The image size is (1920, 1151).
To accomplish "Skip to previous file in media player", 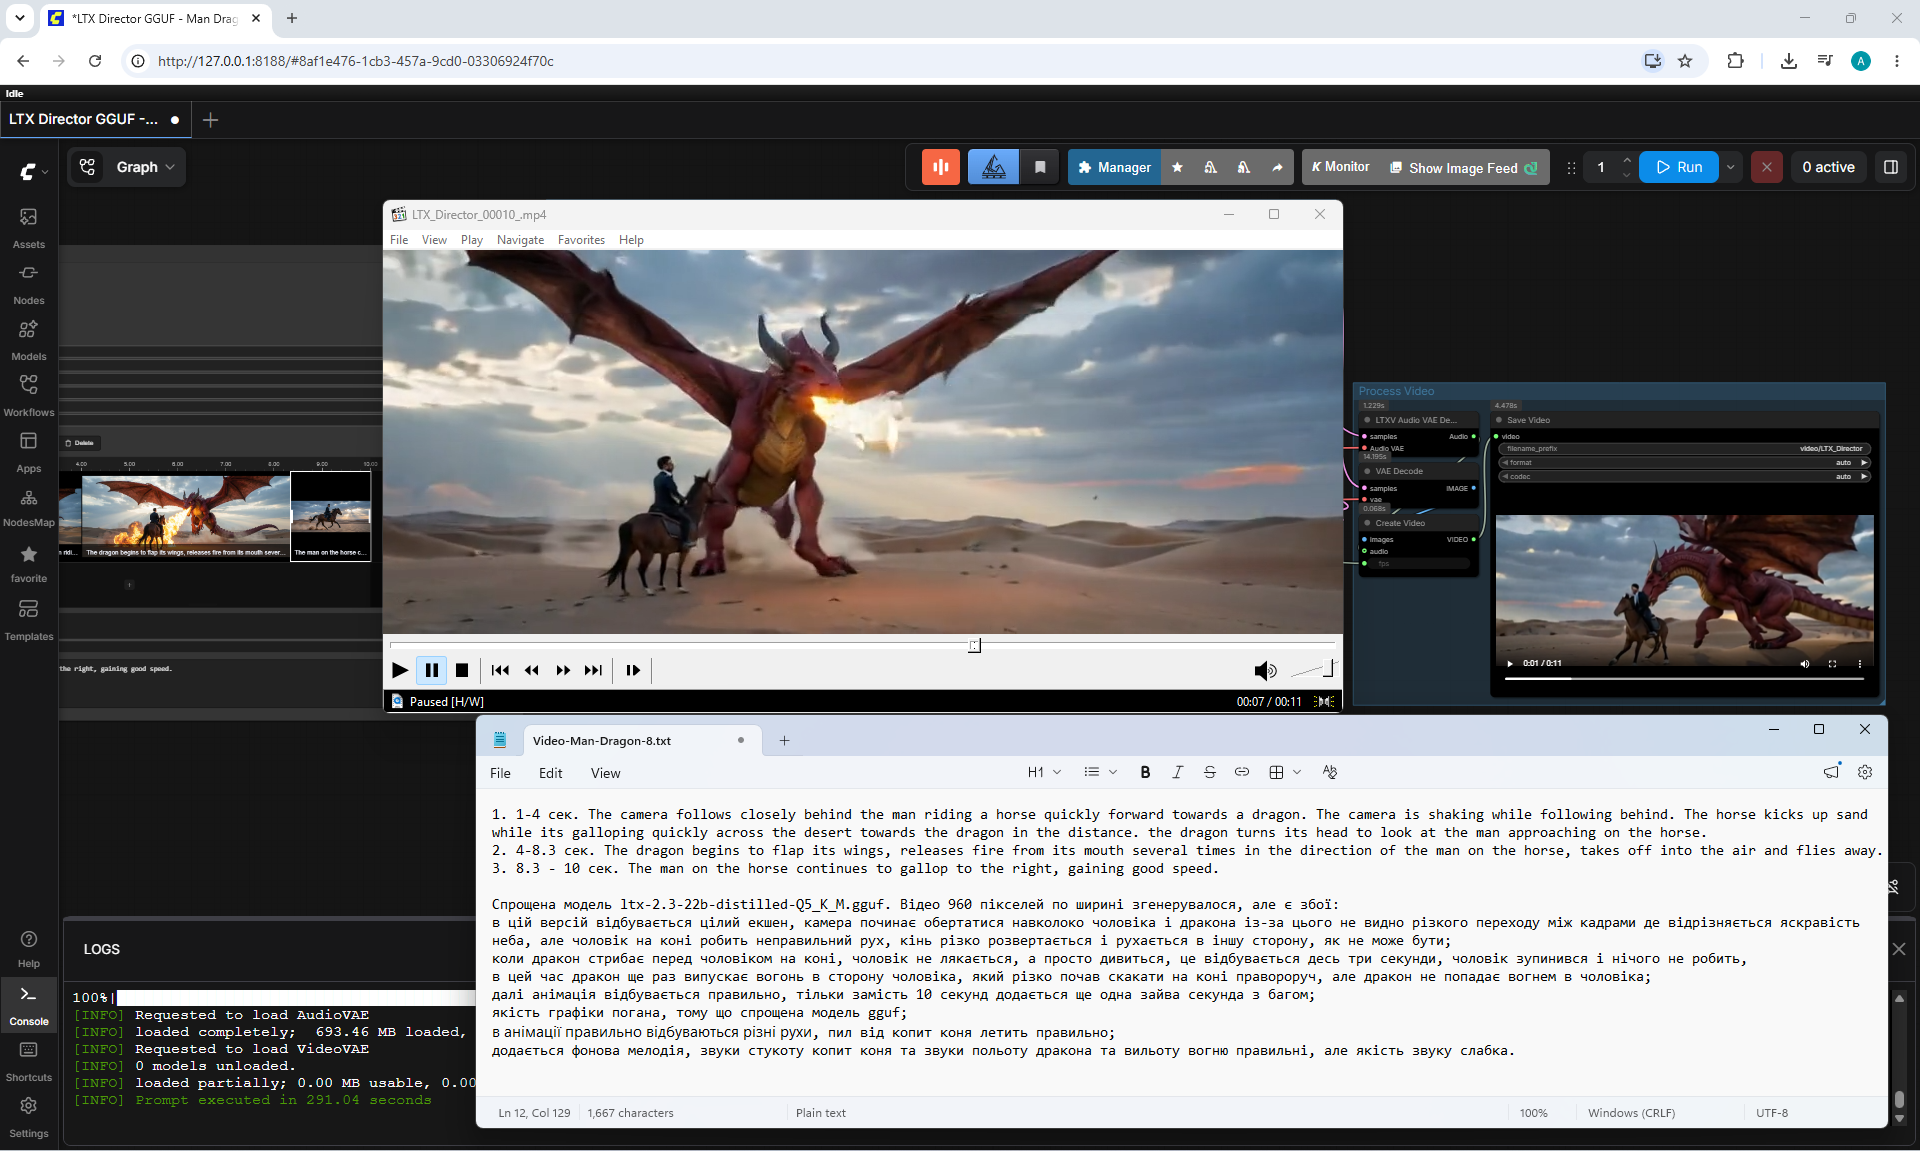I will 500,670.
